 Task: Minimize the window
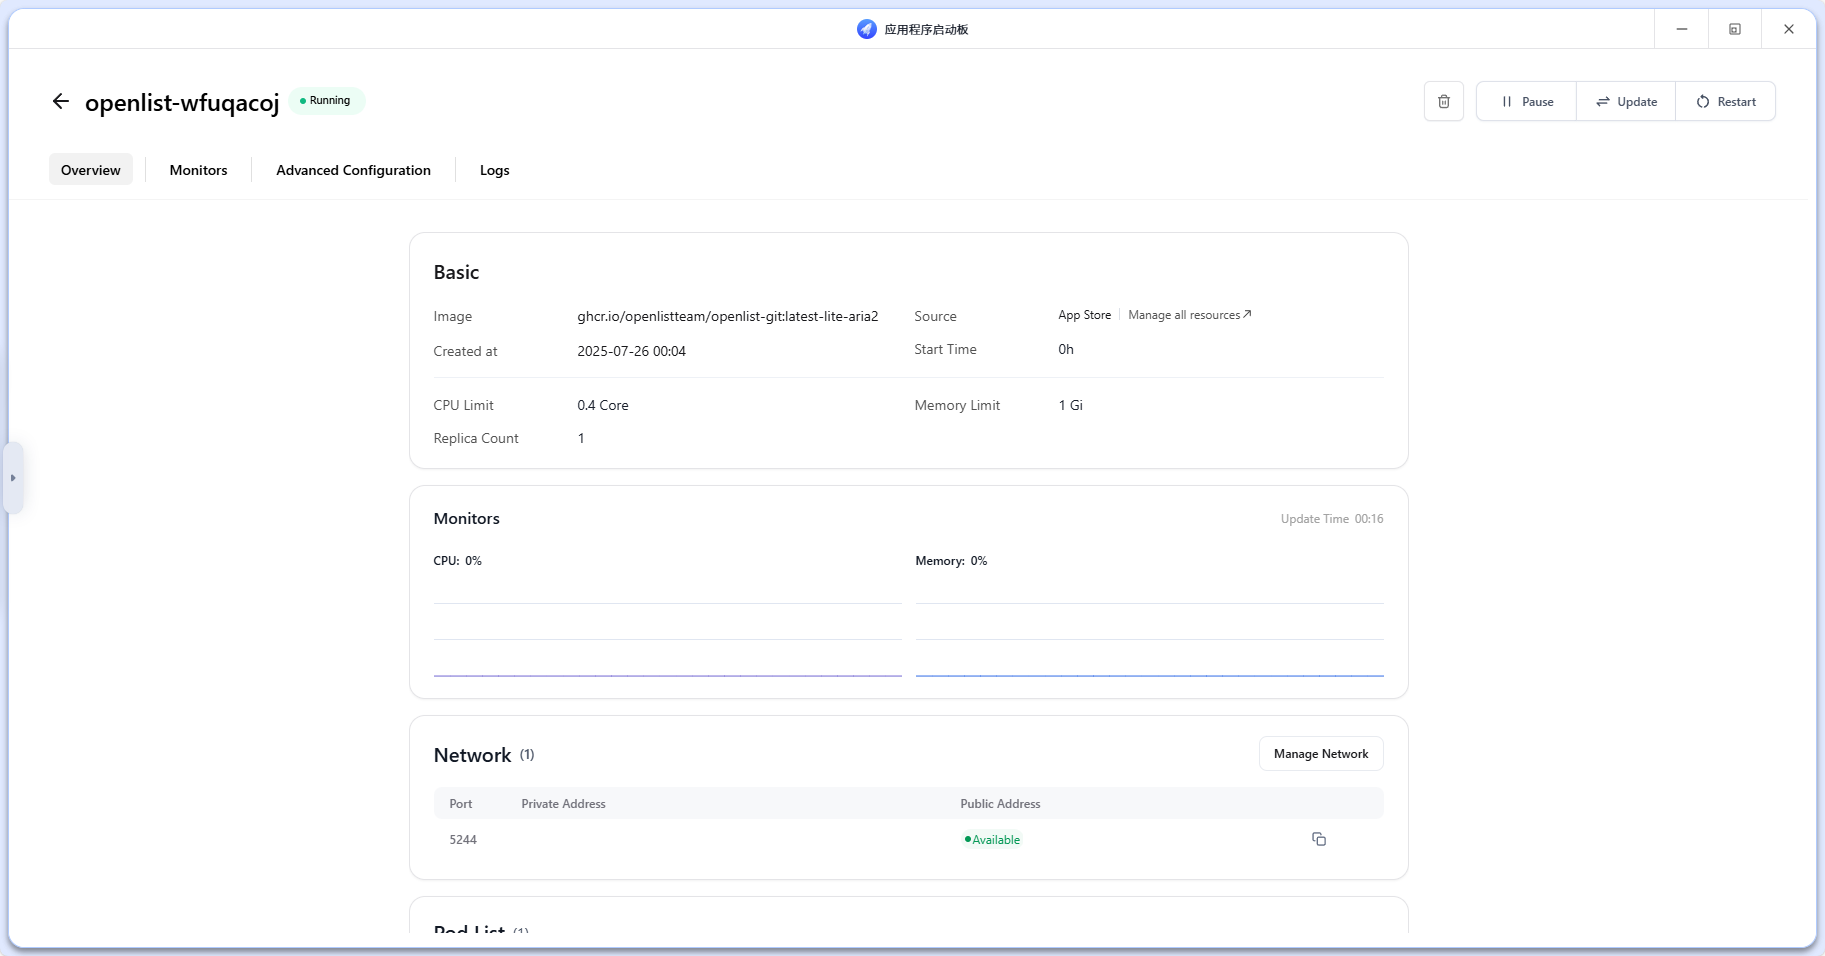point(1681,29)
